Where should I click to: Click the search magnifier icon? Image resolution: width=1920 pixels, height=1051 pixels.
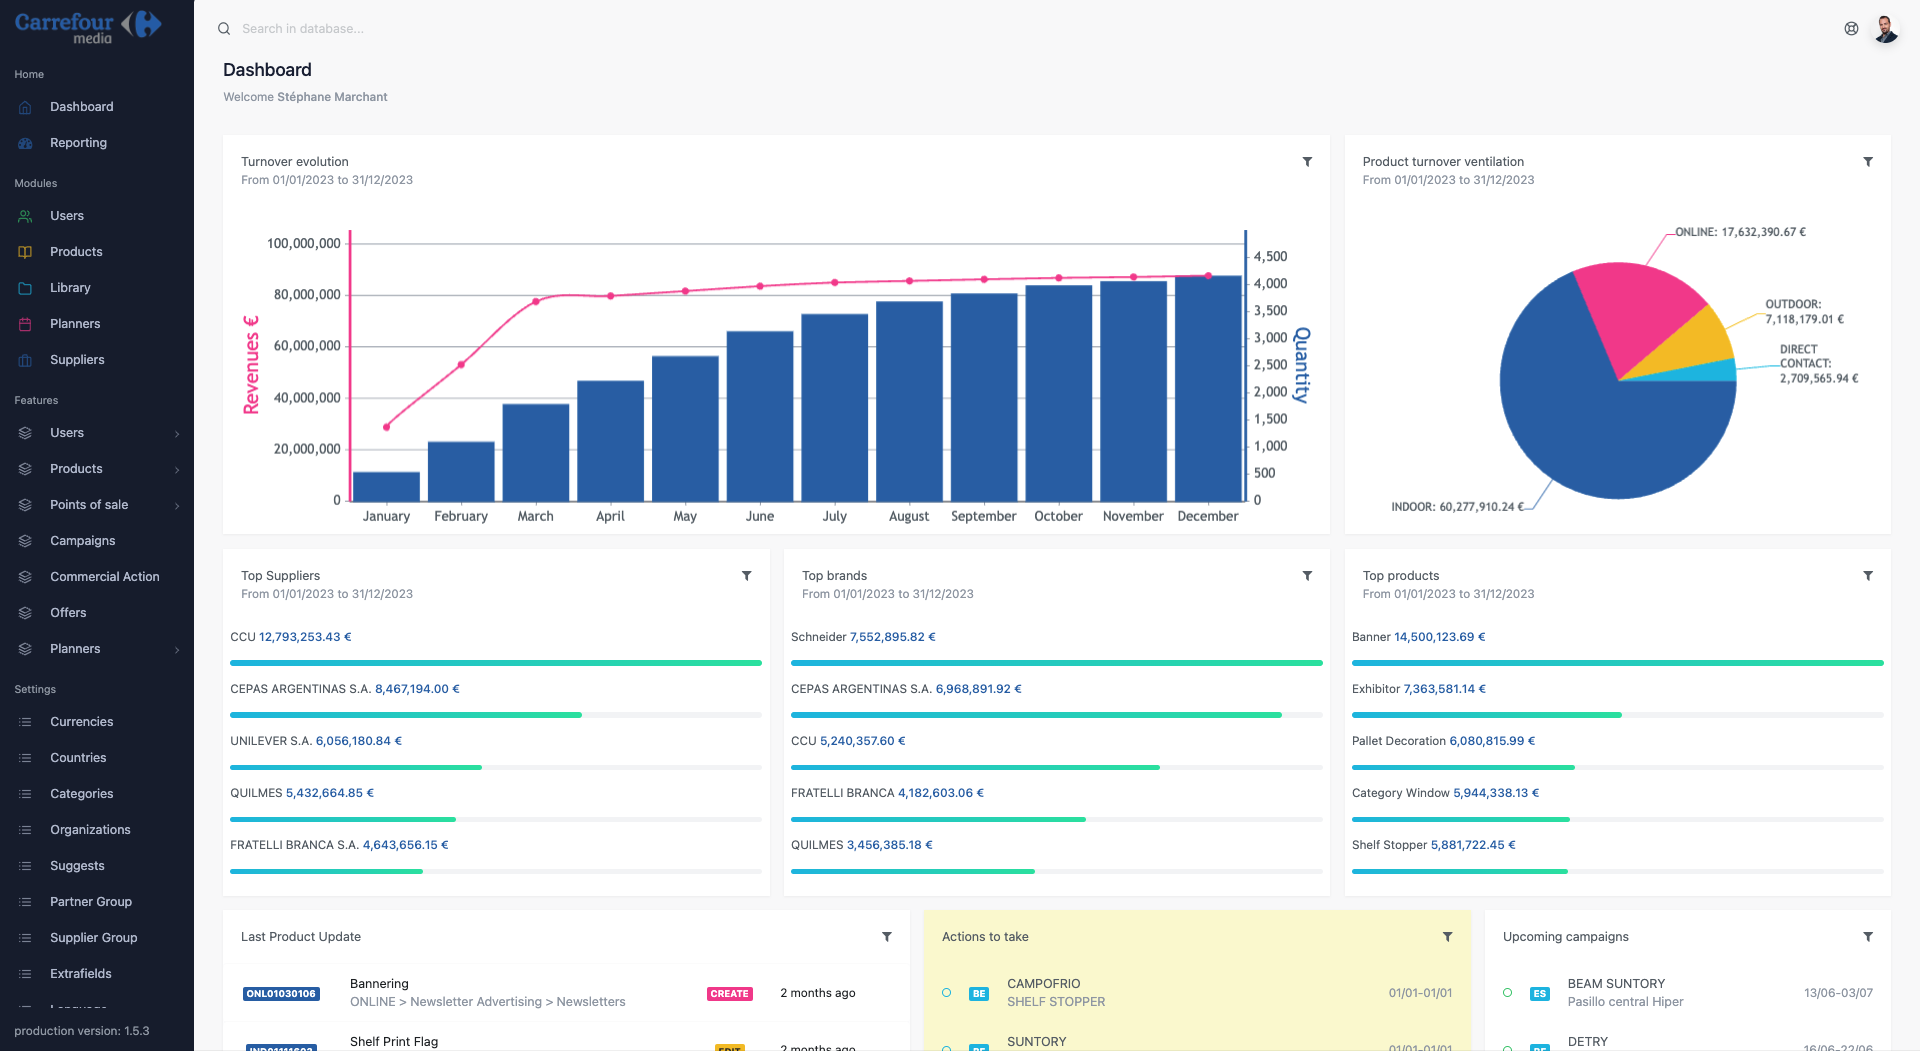click(224, 29)
